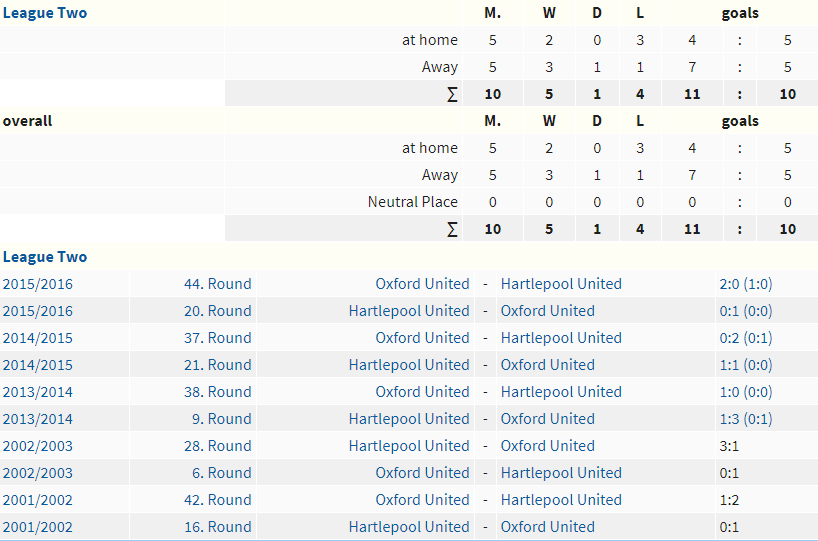818x541 pixels.
Task: View the 1:1 (0:0) result
Action: pyautogui.click(x=745, y=365)
